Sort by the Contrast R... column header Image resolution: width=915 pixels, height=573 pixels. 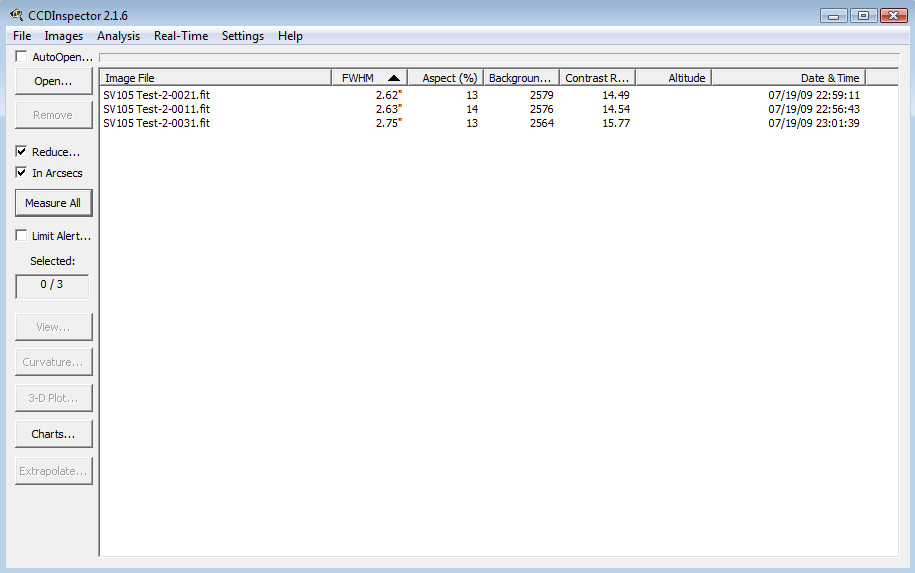(598, 78)
